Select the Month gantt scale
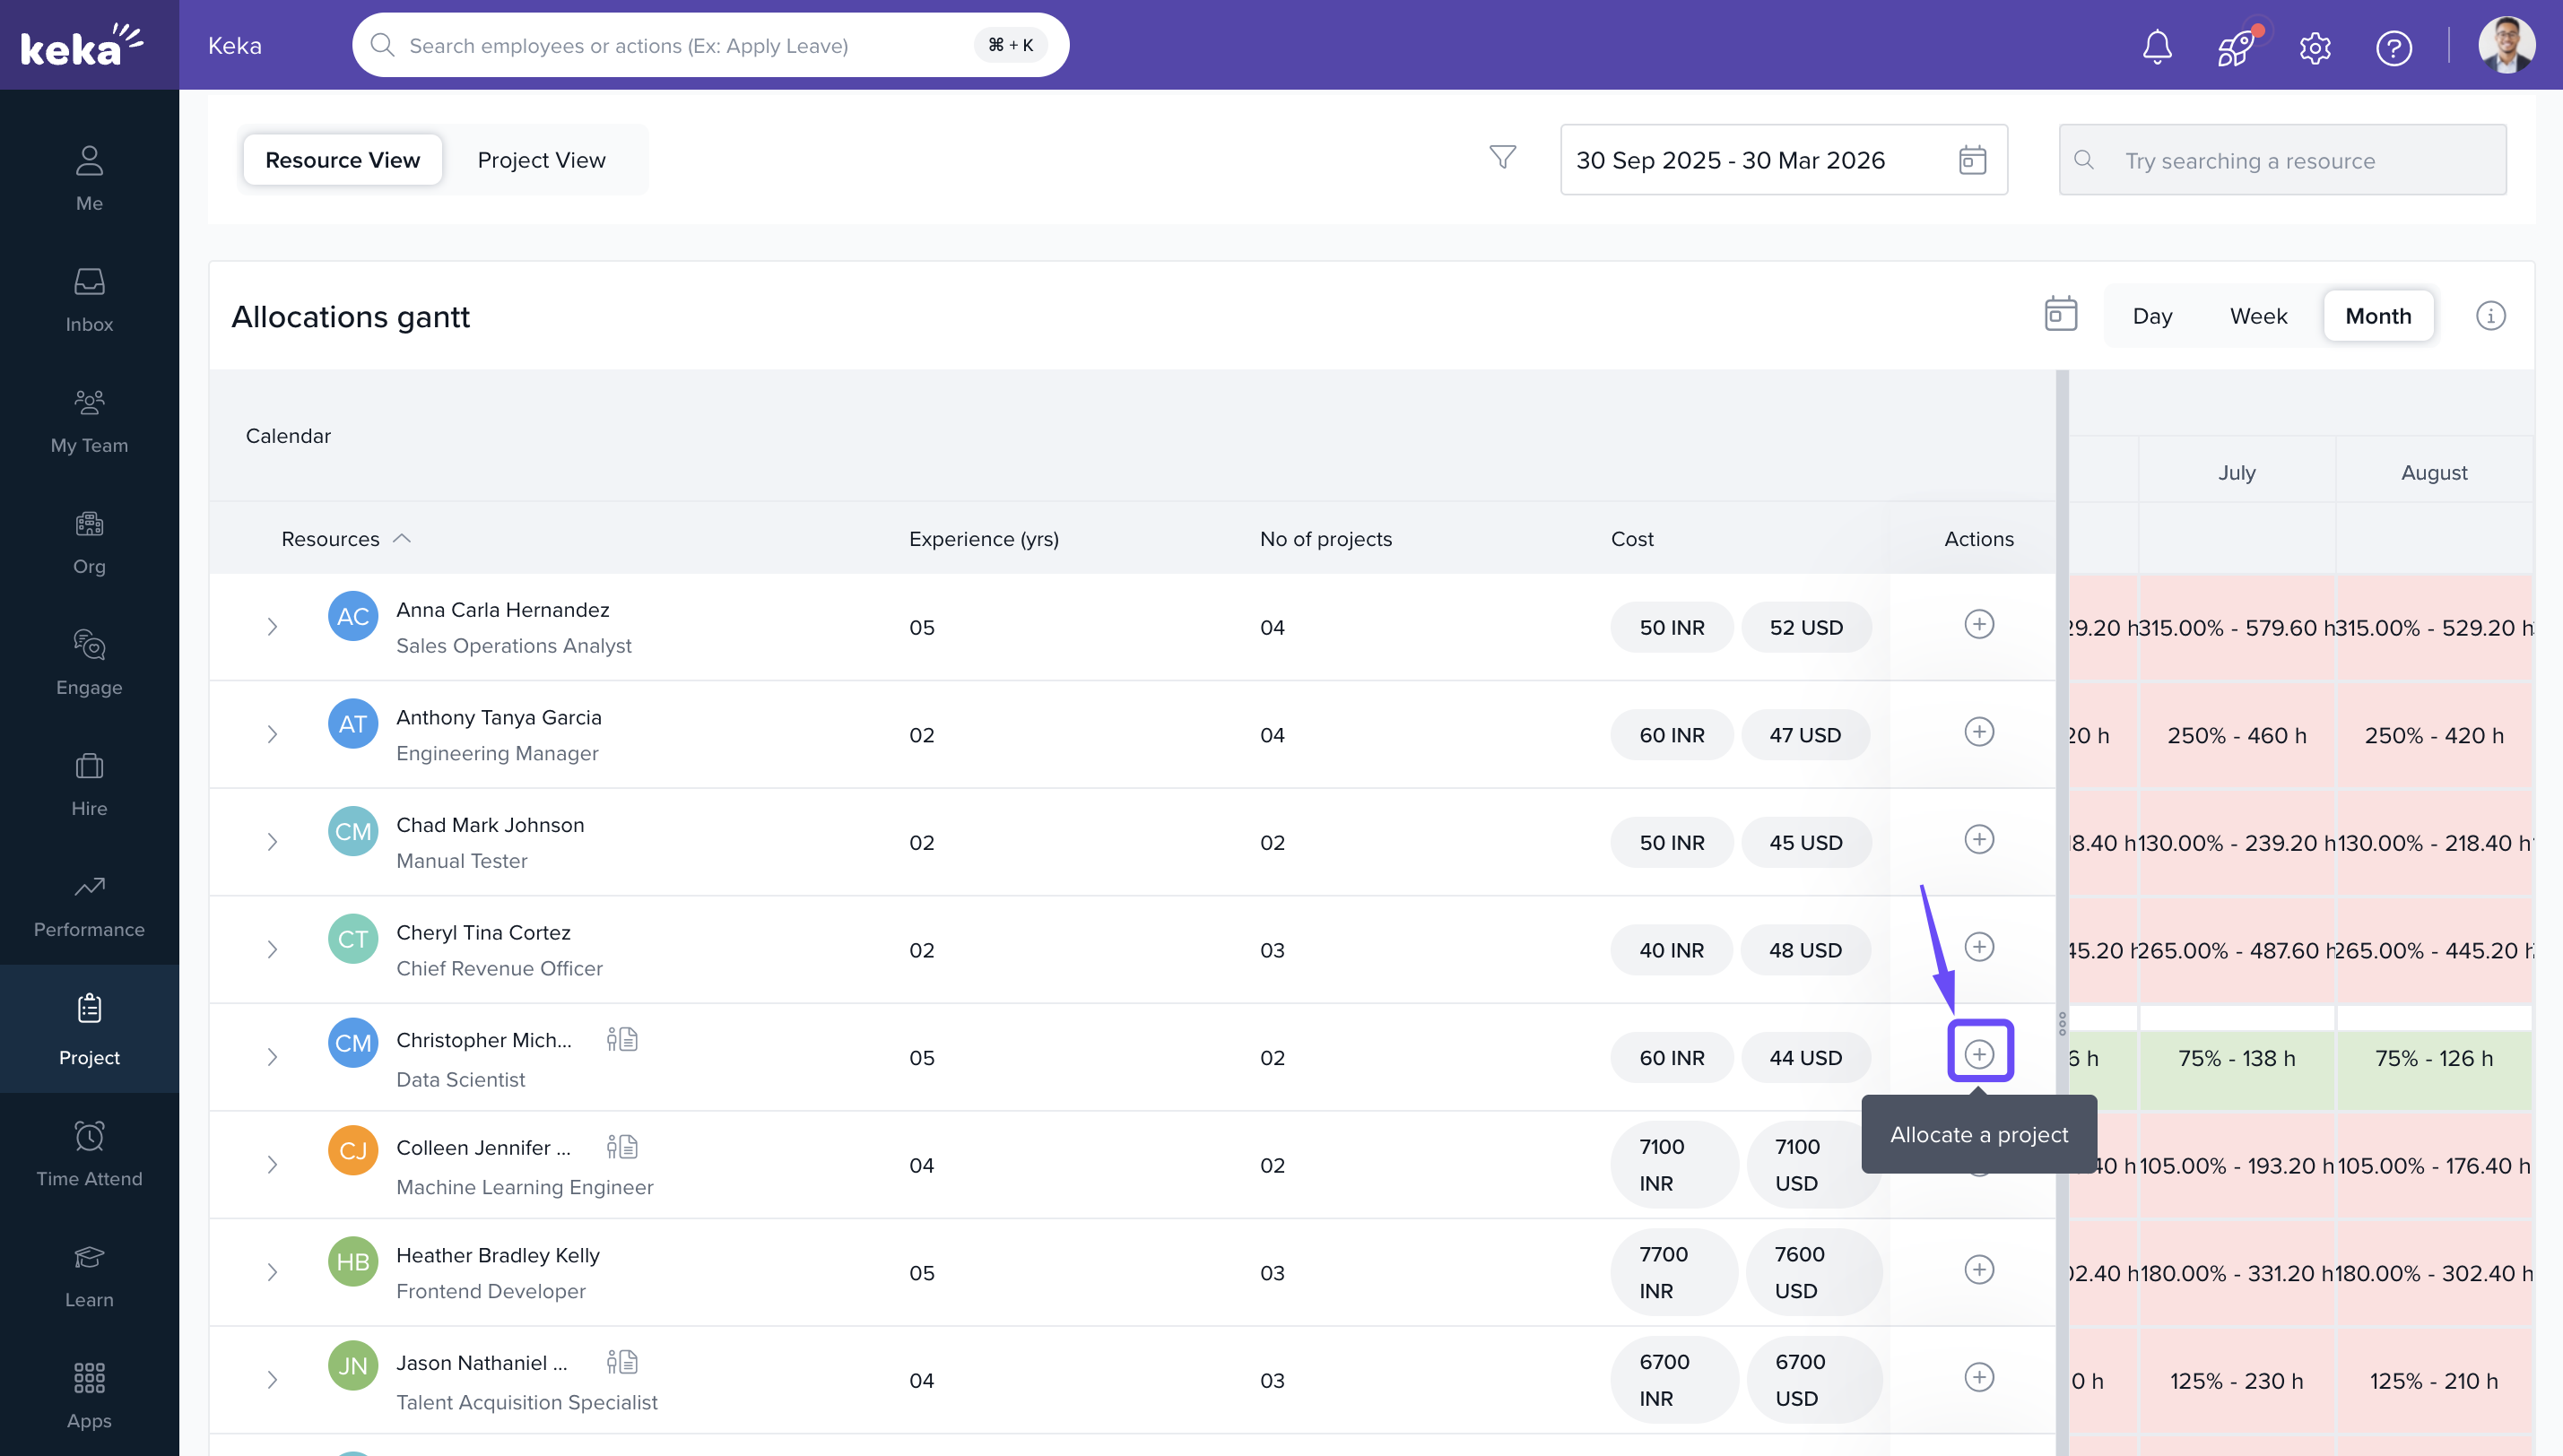The height and width of the screenshot is (1456, 2563). click(x=2377, y=316)
